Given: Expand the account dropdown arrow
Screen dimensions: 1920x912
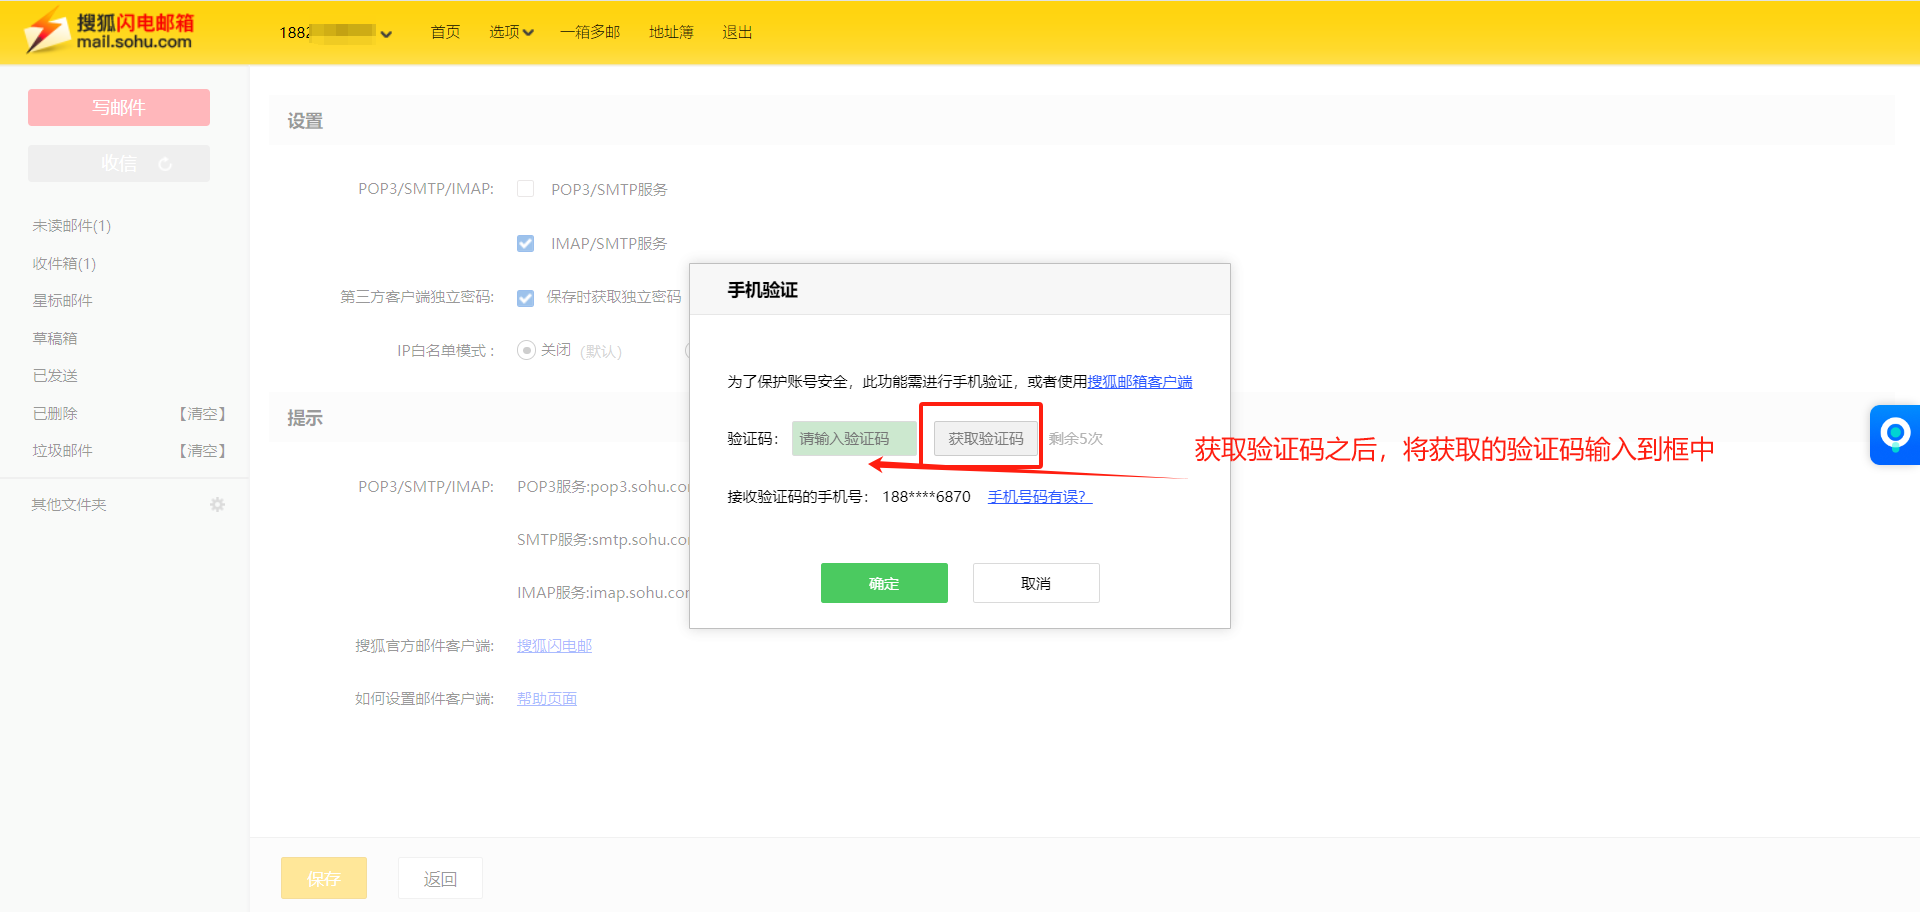Looking at the screenshot, I should click(386, 34).
